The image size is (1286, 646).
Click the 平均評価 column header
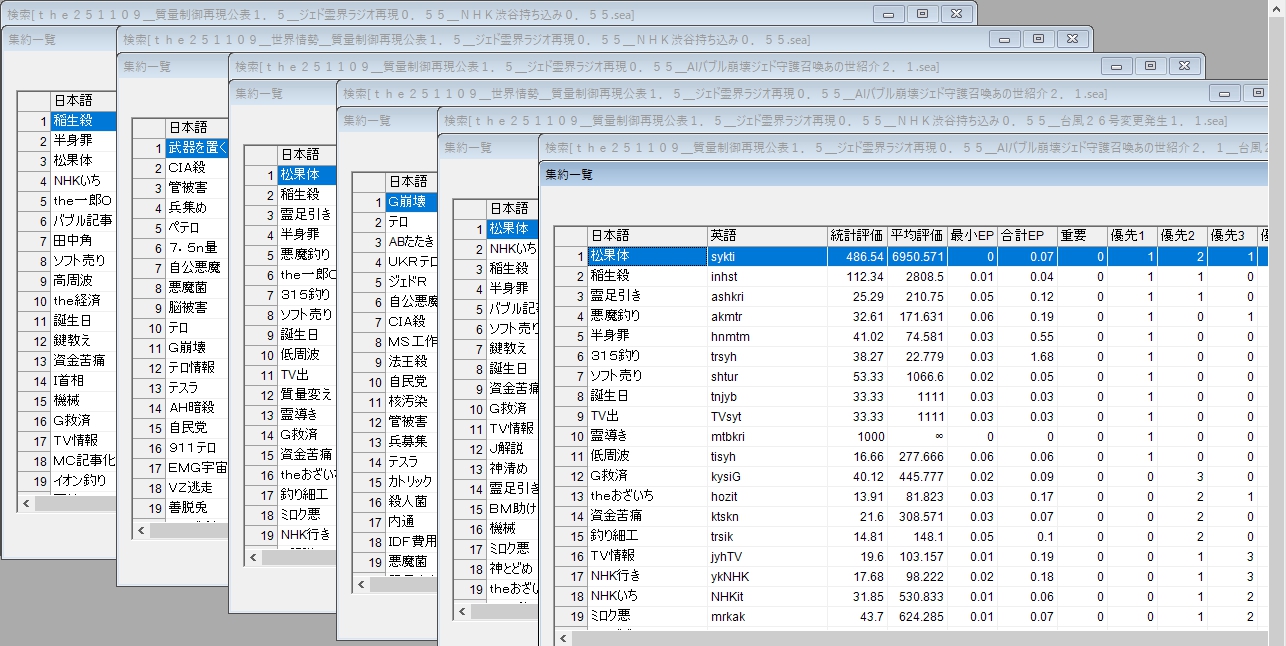(x=917, y=236)
